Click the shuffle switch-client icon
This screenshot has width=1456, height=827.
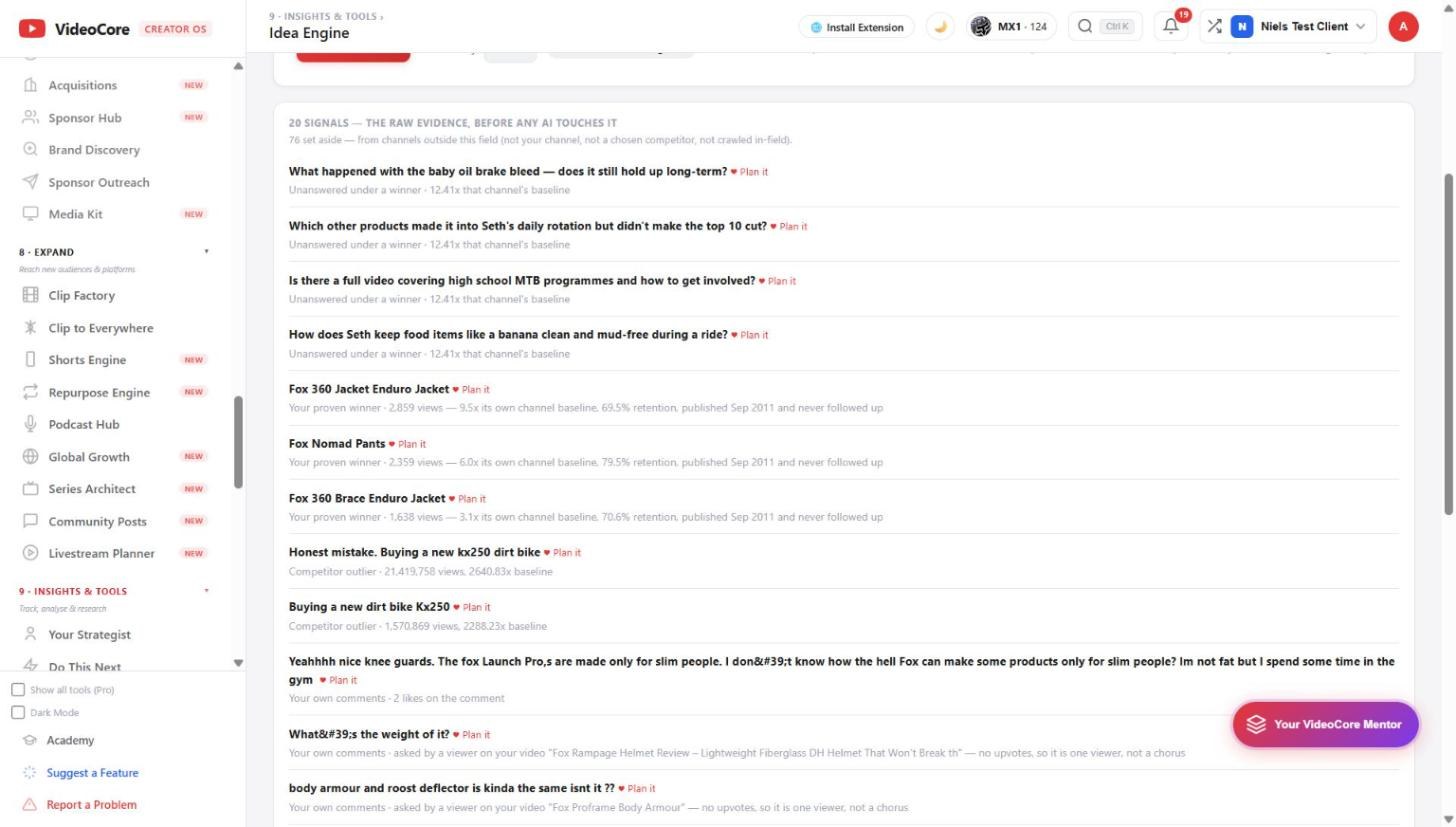(1214, 27)
